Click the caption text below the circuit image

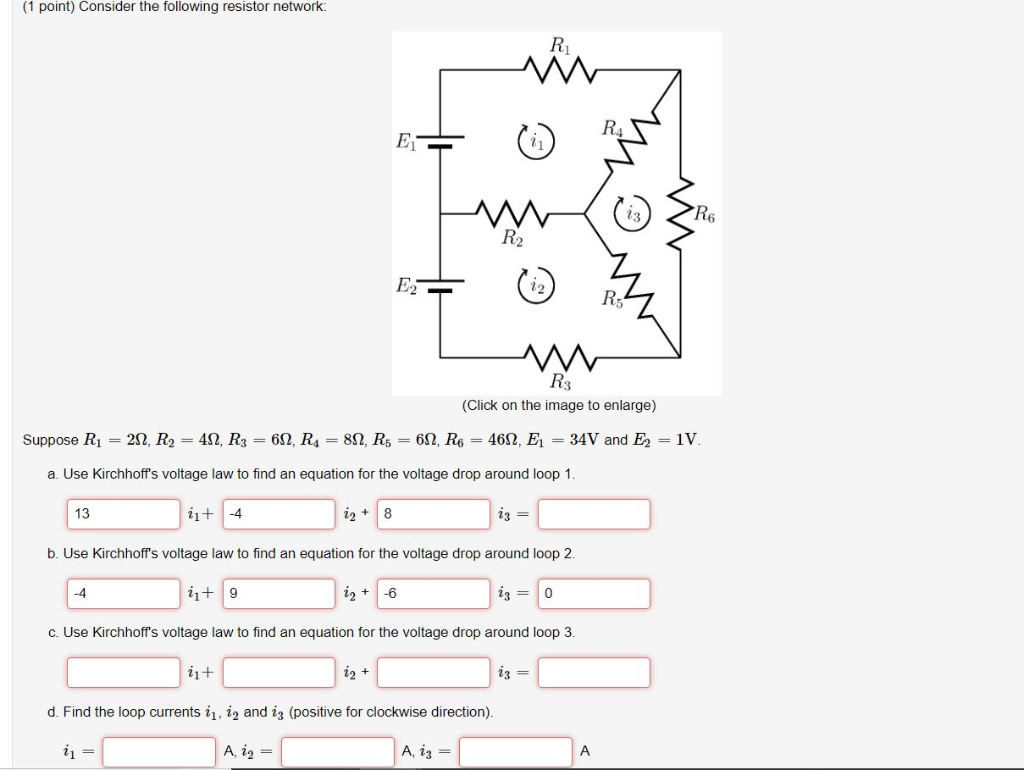559,404
